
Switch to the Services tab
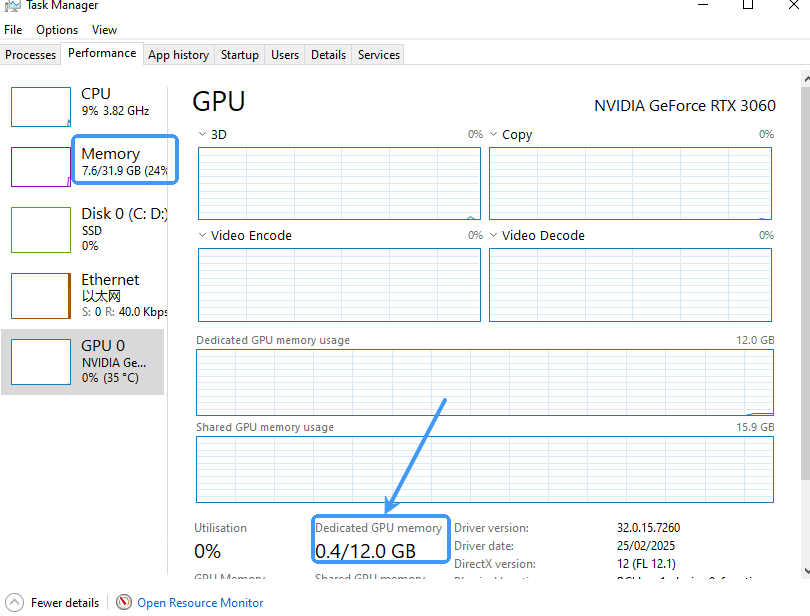pyautogui.click(x=378, y=55)
